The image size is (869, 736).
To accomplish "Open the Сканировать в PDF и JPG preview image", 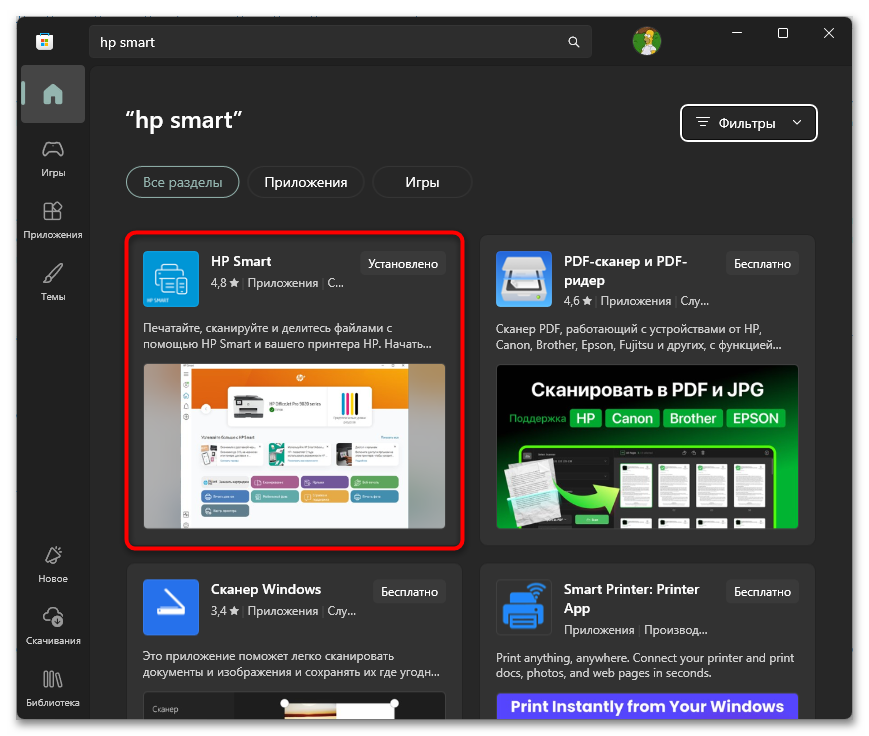I will coord(647,447).
